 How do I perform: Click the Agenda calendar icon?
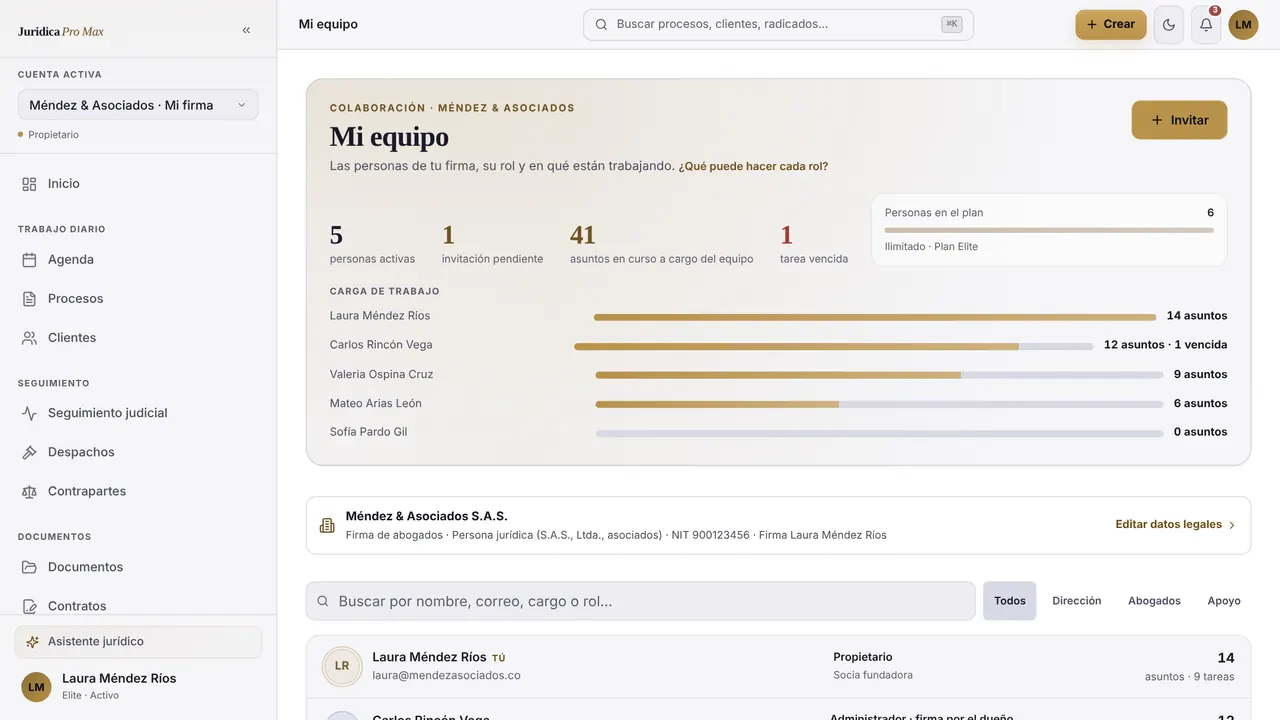pos(29,260)
